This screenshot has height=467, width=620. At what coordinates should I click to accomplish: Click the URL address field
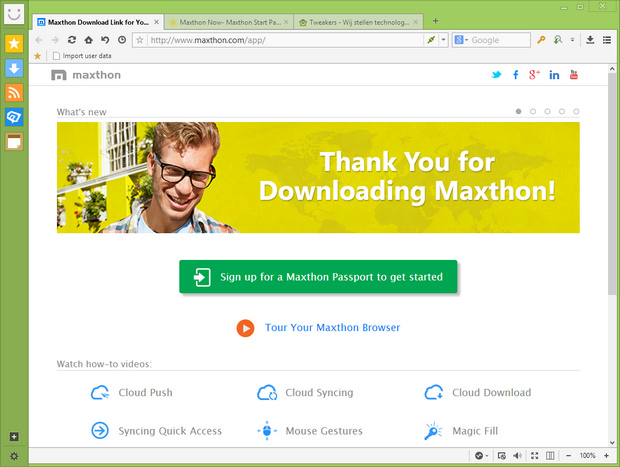[x=285, y=40]
